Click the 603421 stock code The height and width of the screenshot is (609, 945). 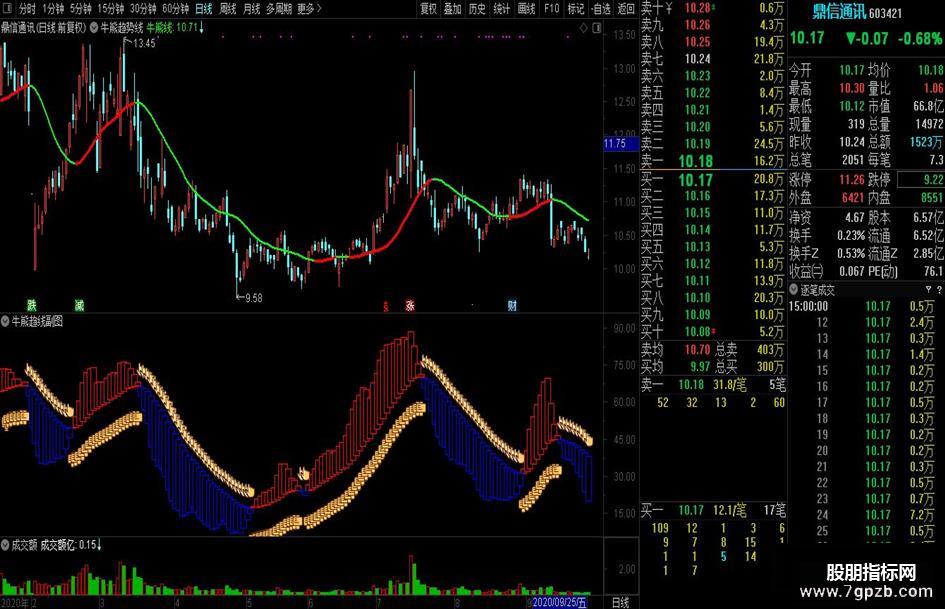tap(885, 13)
